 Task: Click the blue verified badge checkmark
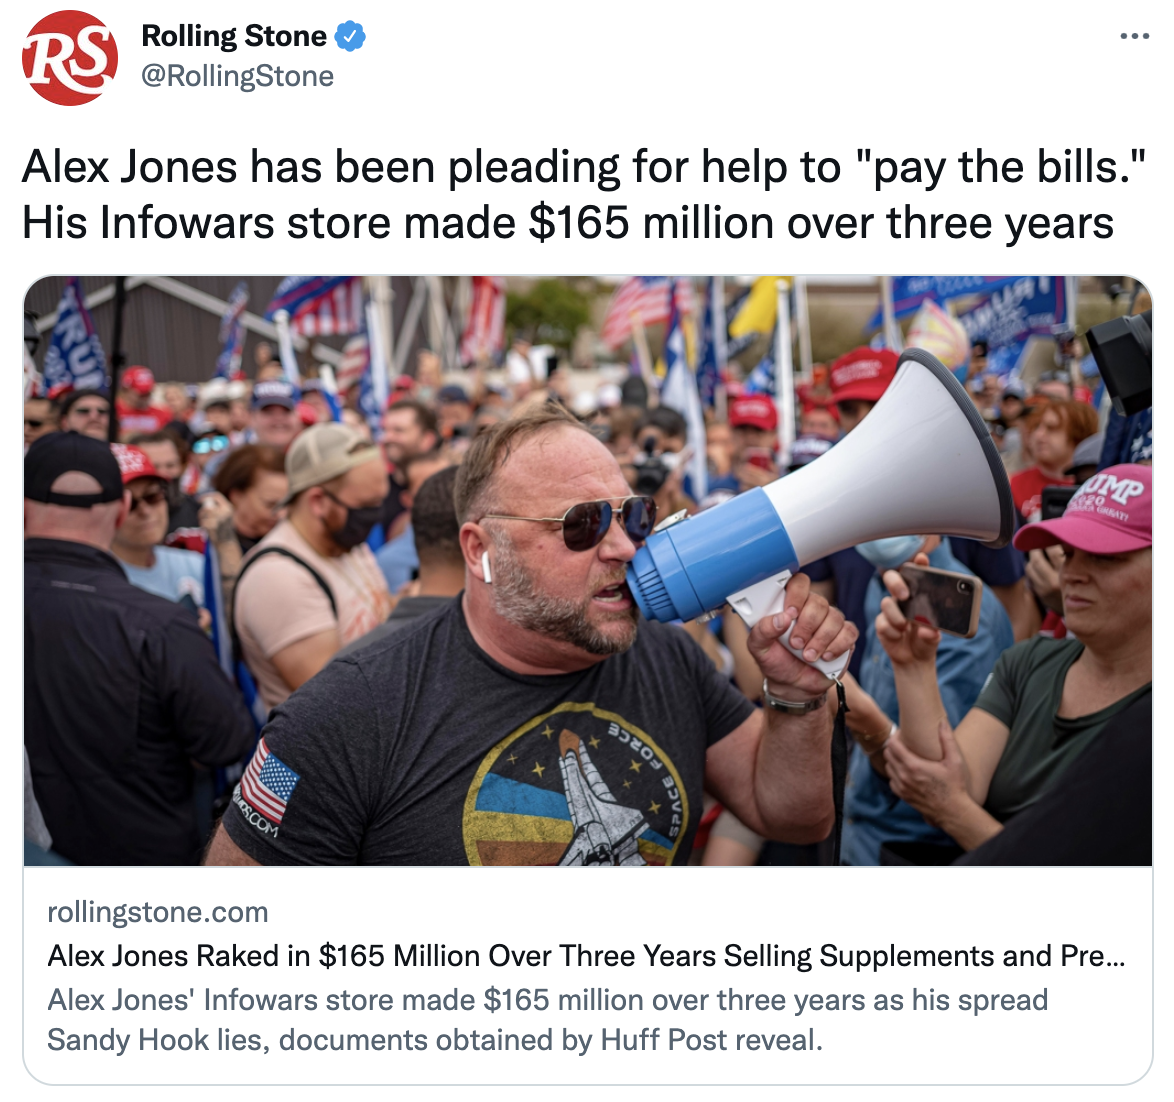click(350, 36)
